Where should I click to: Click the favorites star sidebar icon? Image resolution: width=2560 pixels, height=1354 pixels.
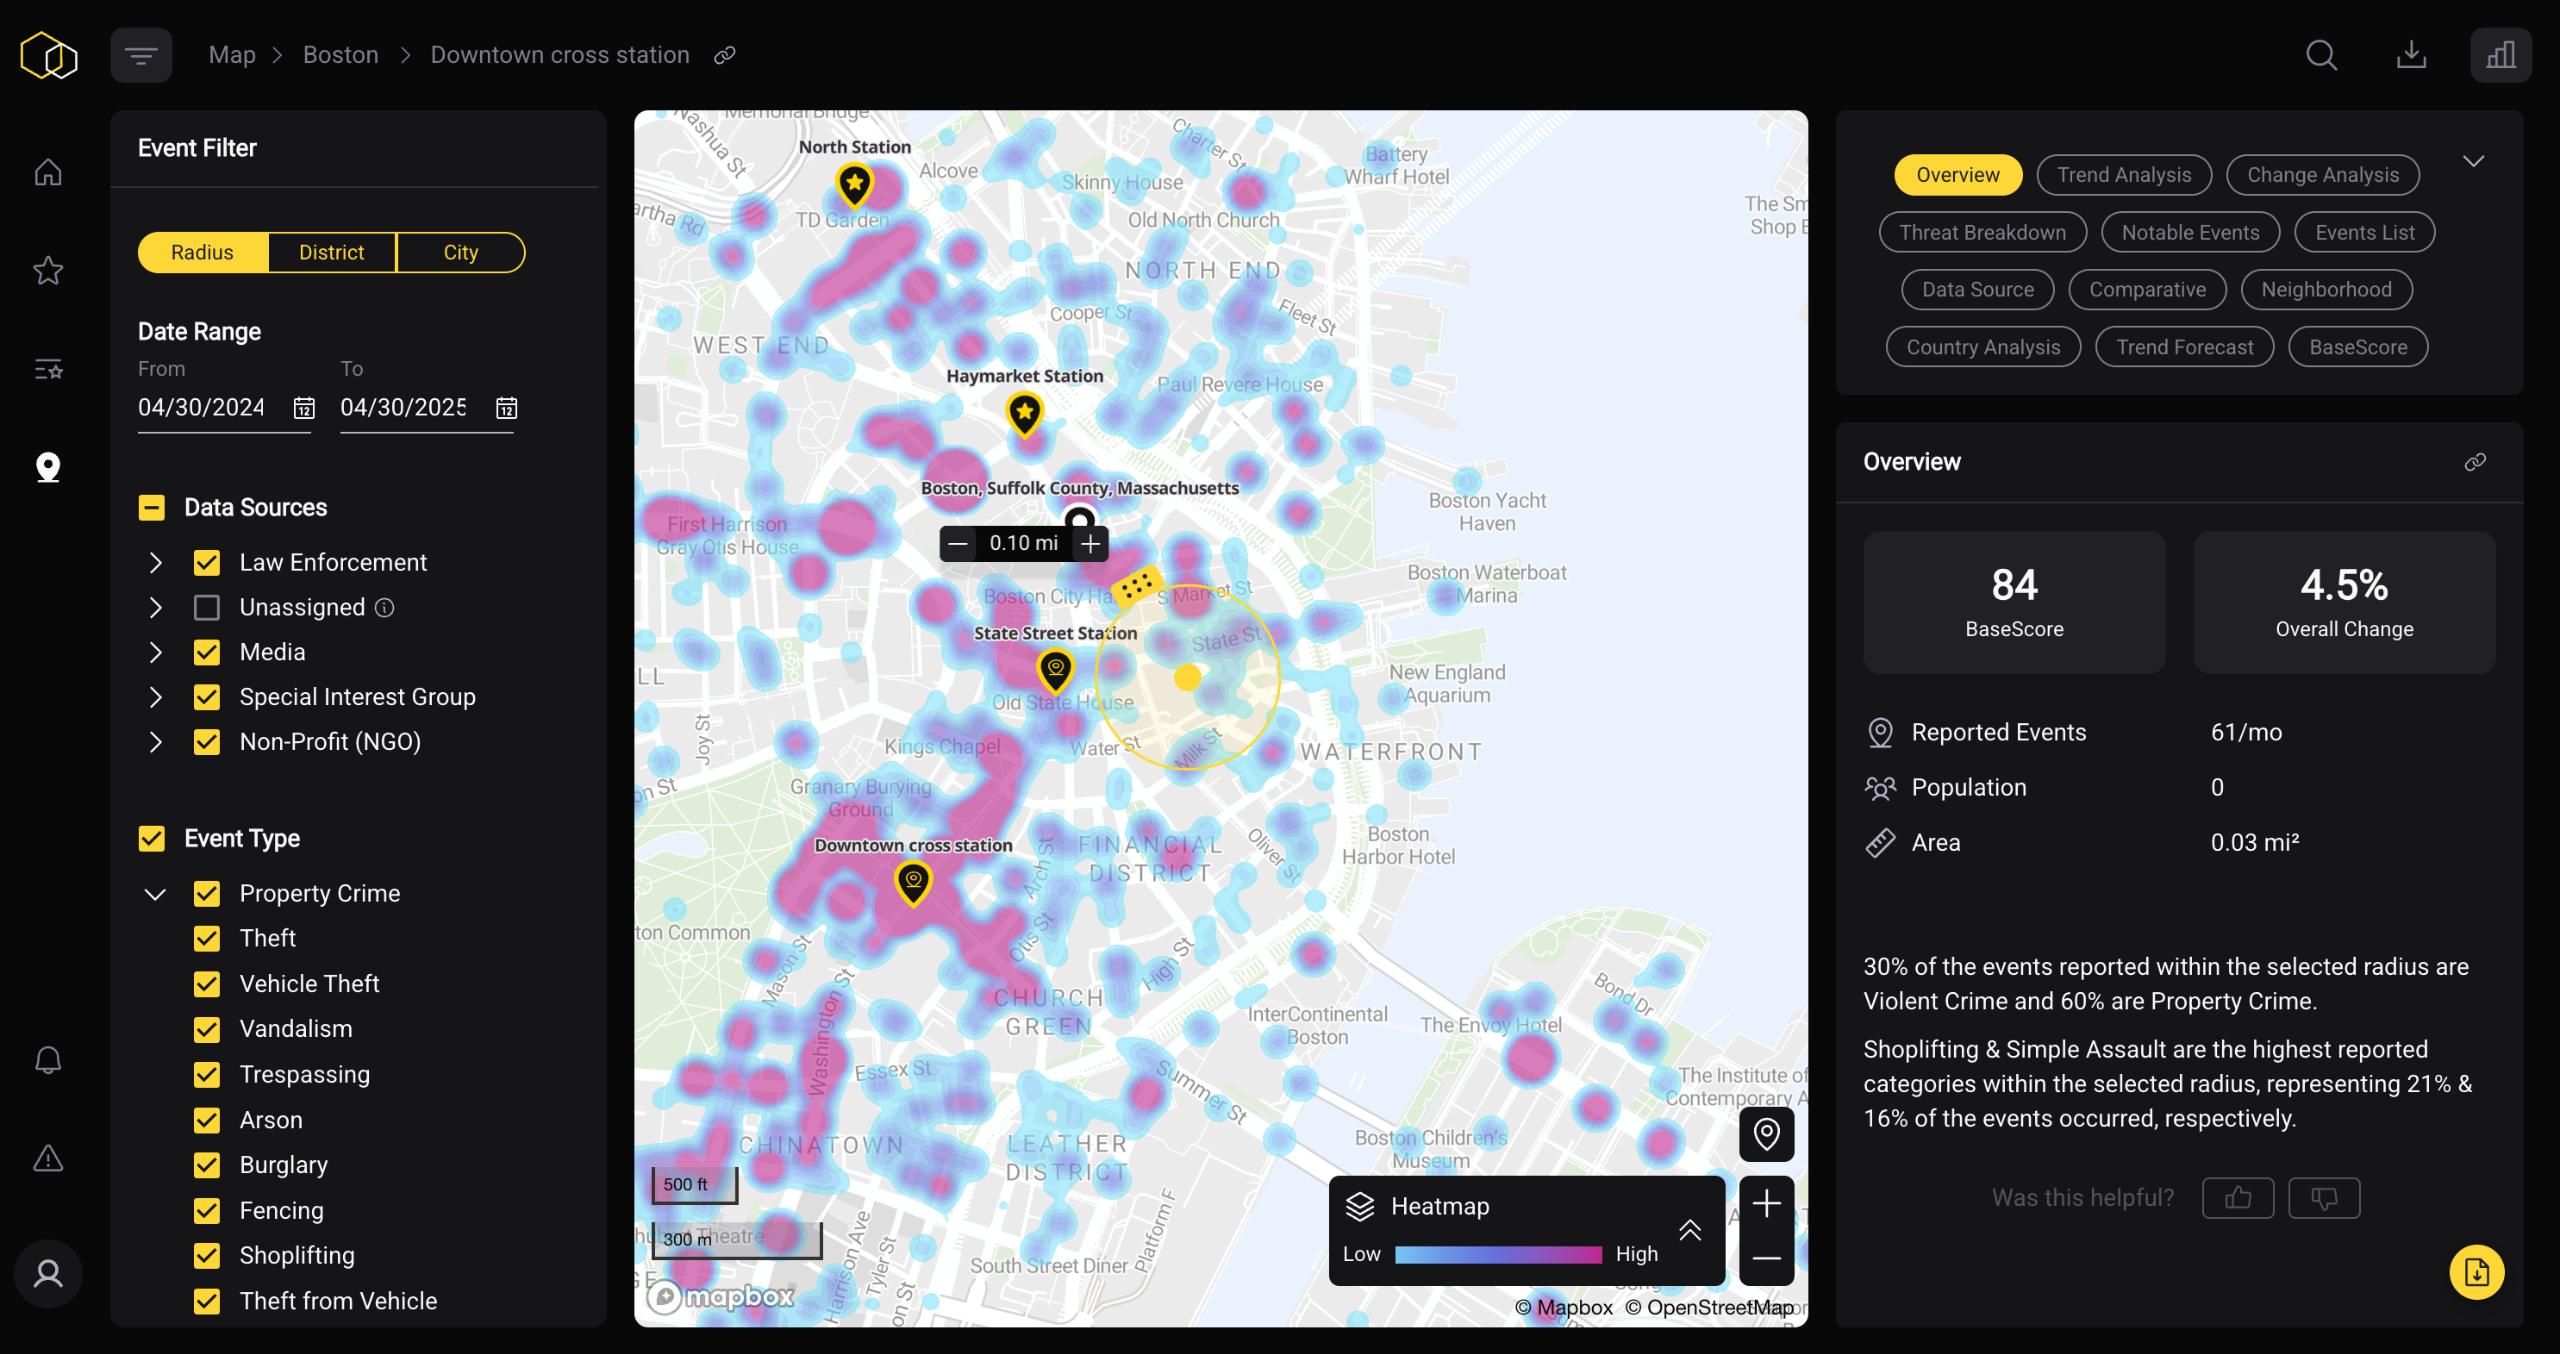pos(48,270)
